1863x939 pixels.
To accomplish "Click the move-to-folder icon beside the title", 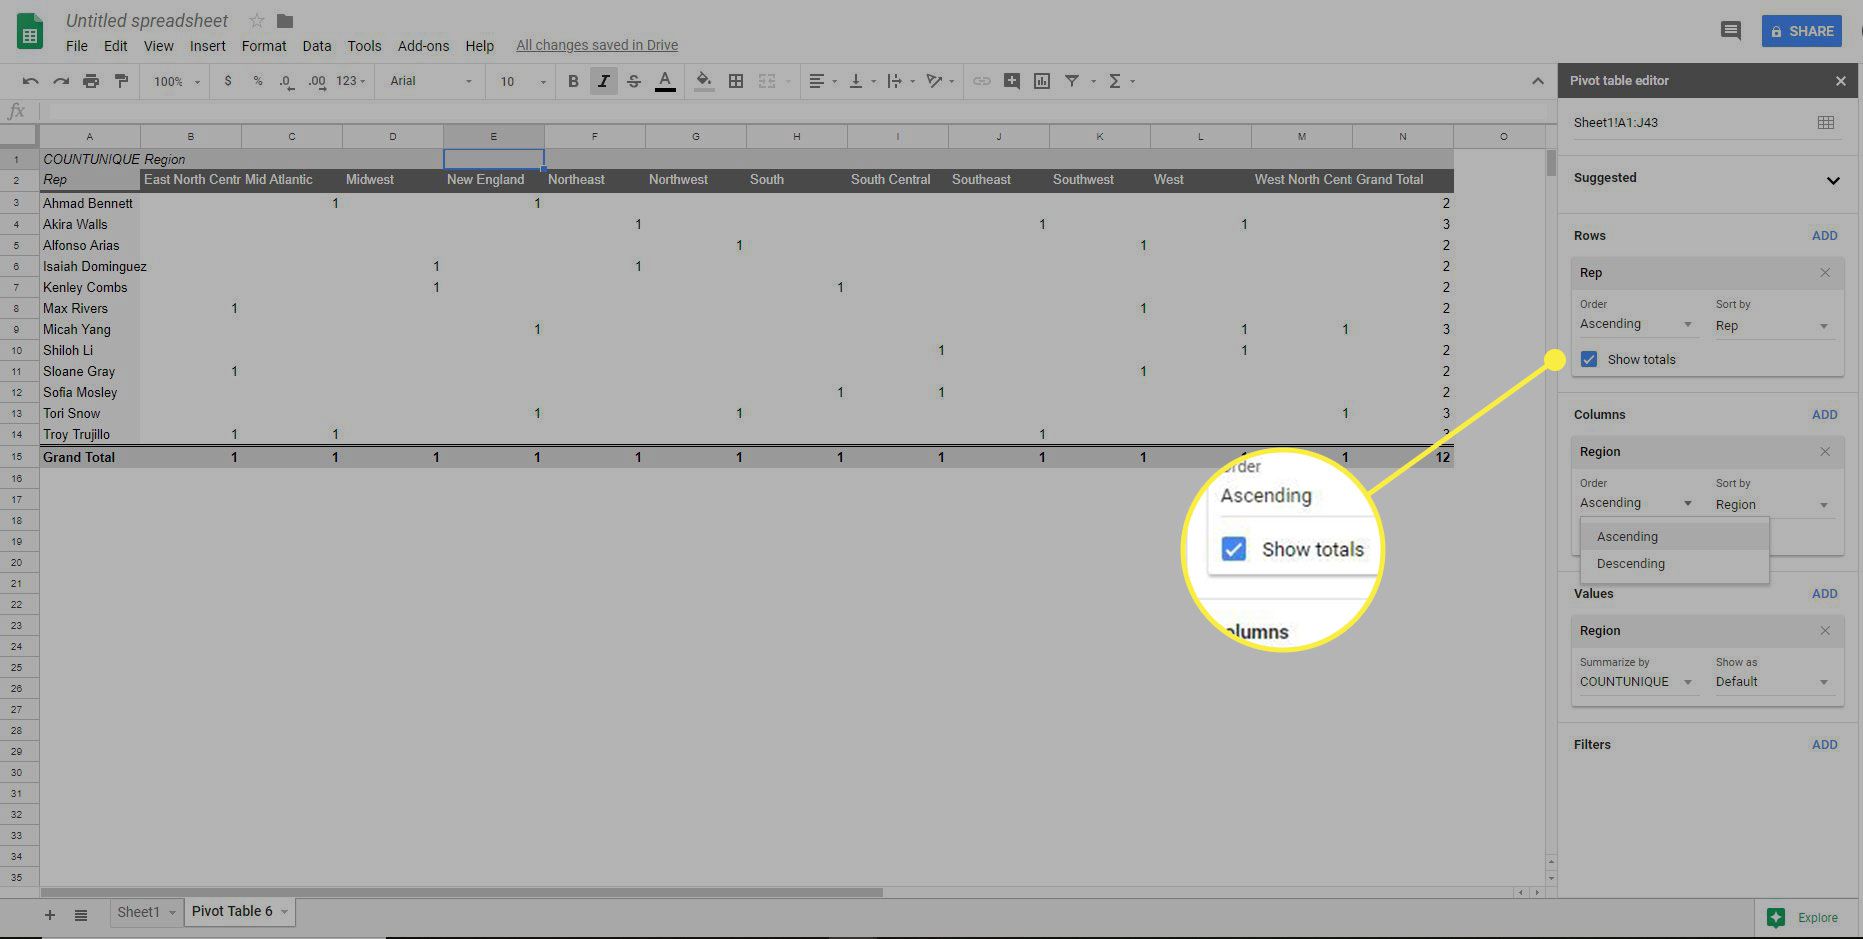I will click(285, 20).
